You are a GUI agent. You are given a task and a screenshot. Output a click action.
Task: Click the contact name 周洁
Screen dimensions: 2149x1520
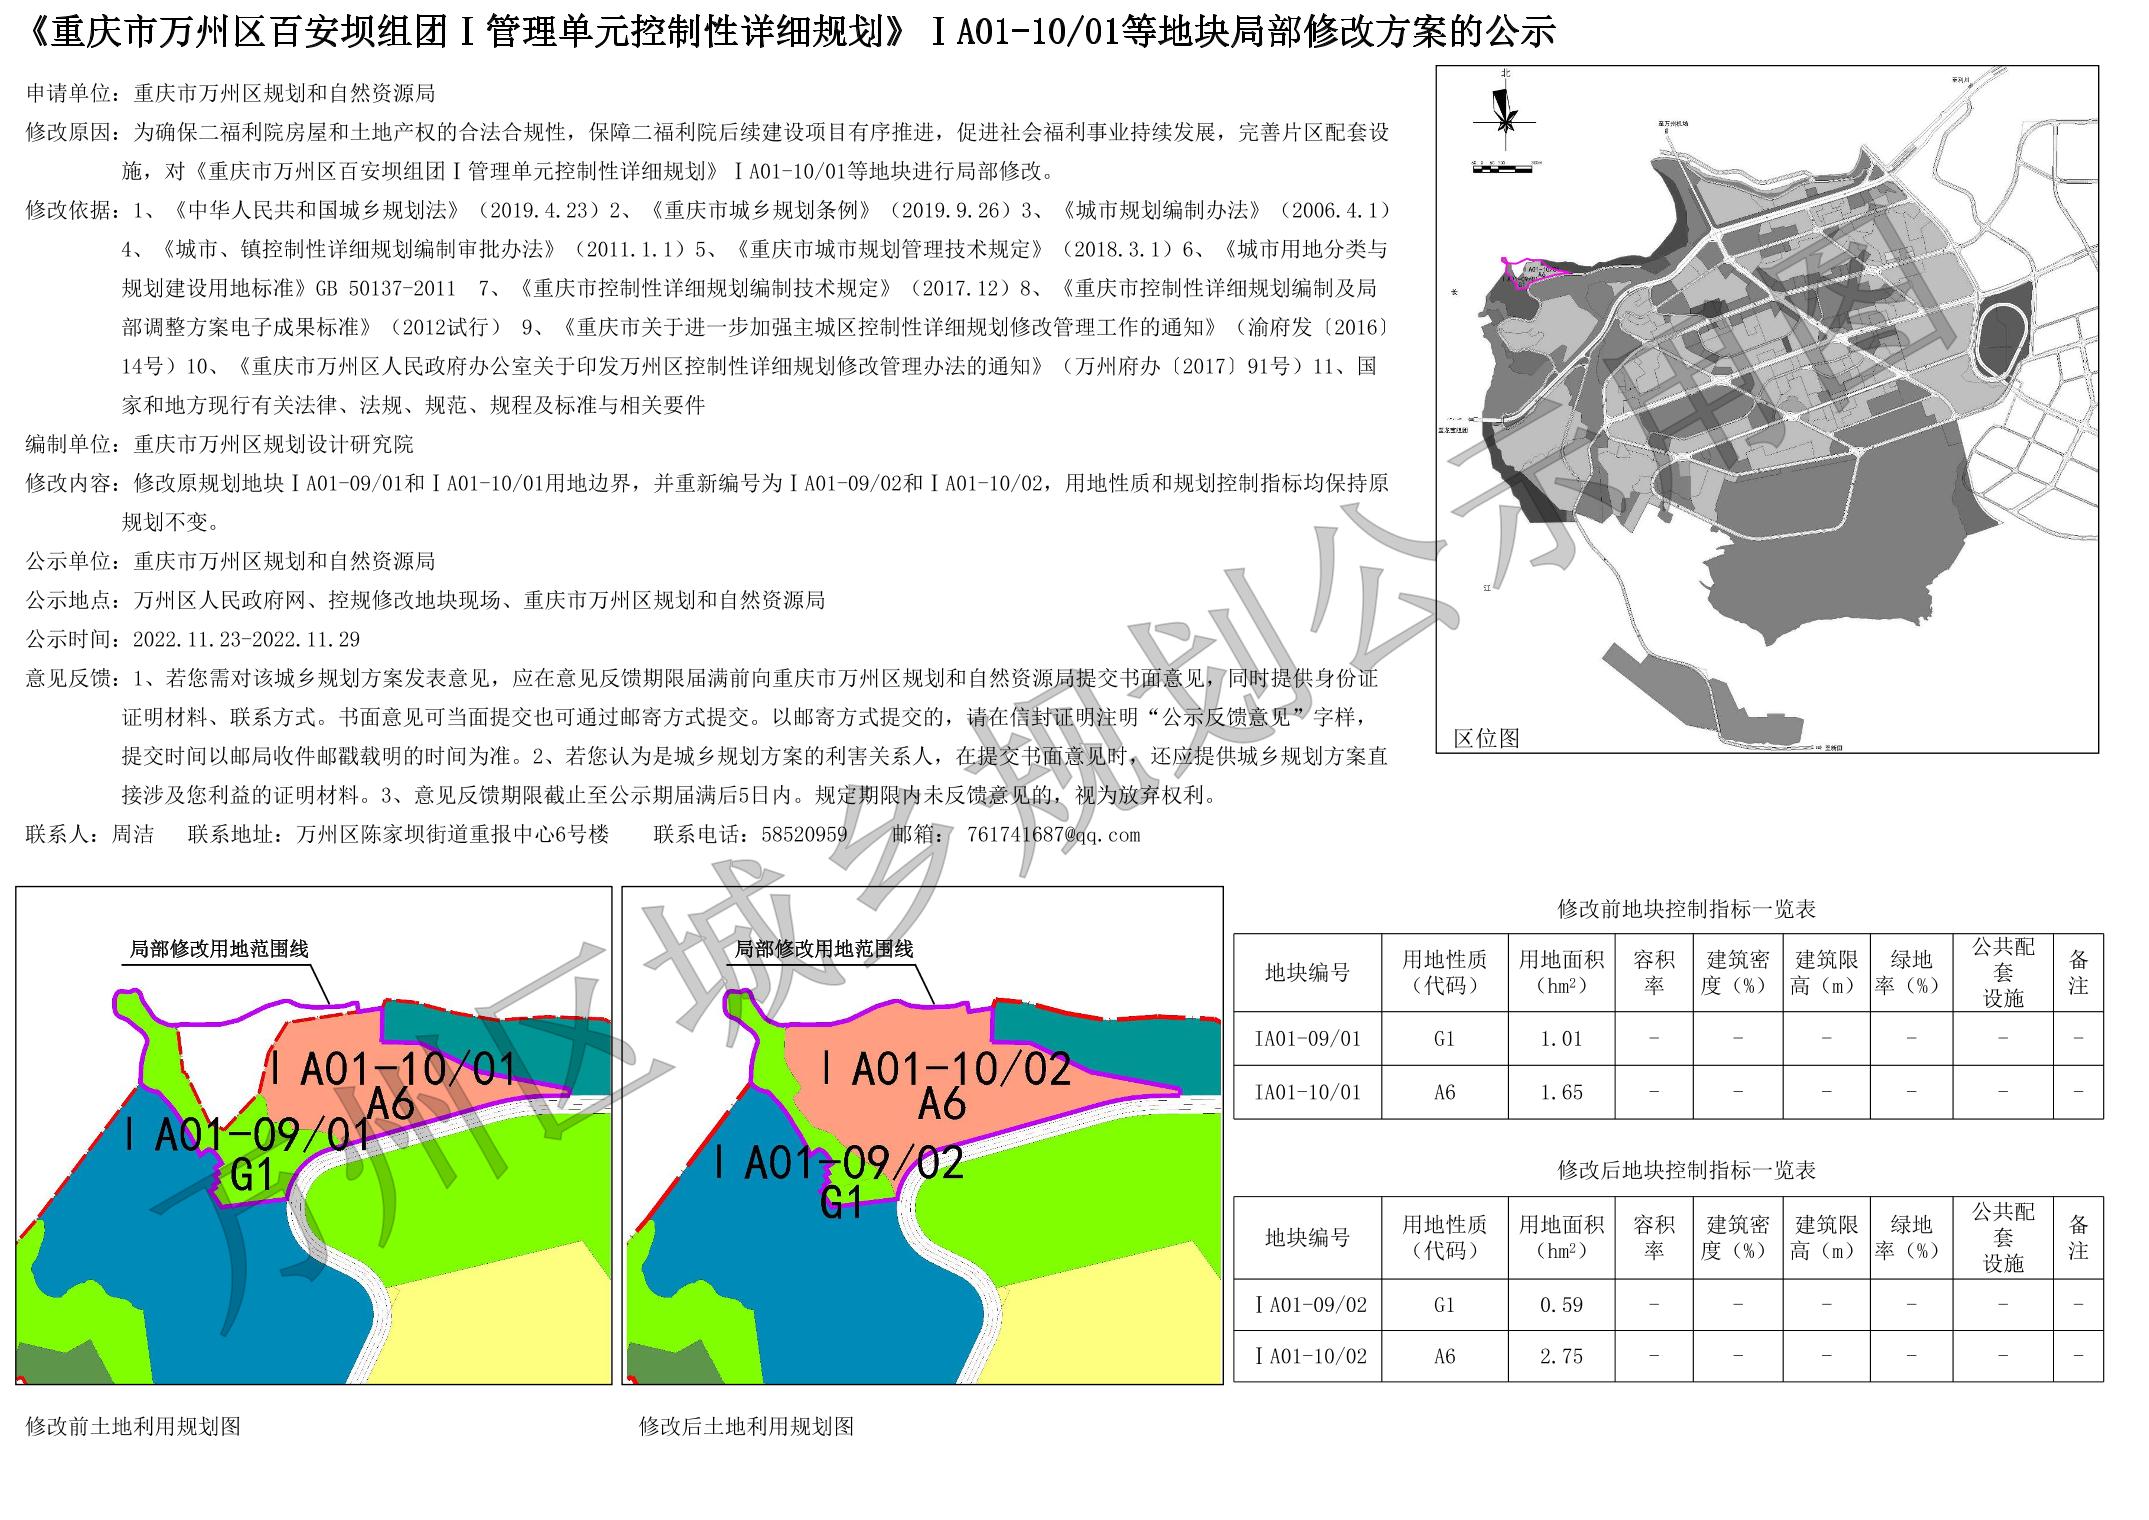tap(132, 834)
